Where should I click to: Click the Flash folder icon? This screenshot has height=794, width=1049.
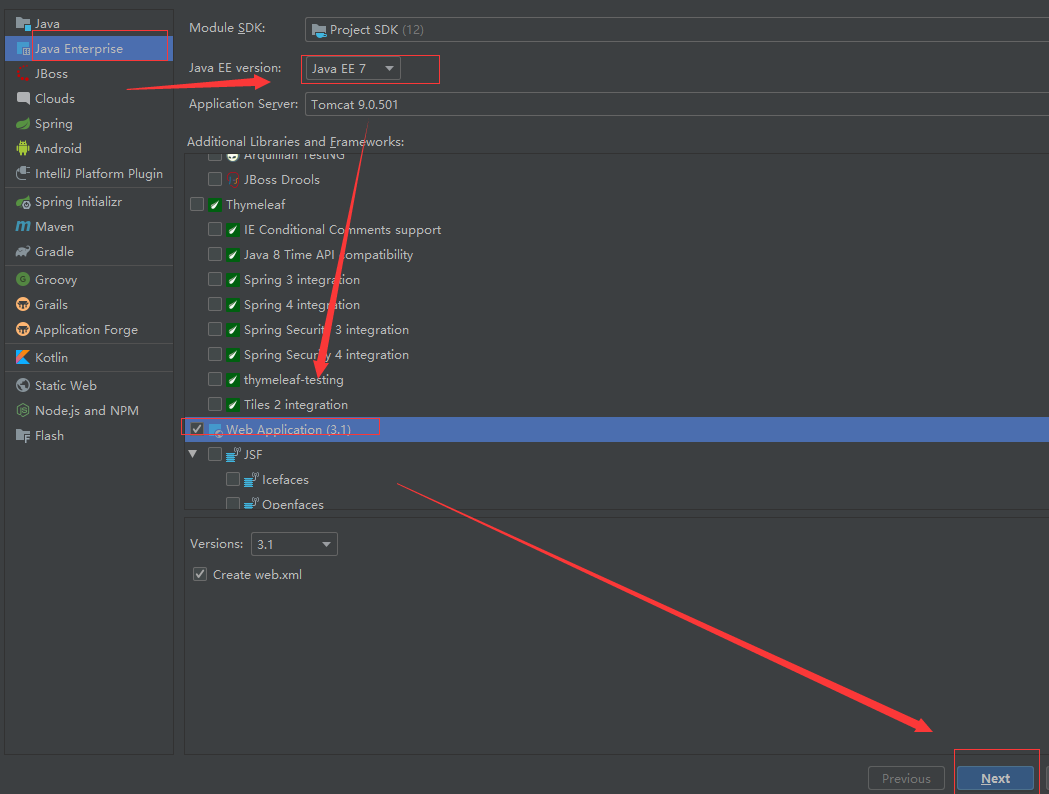[23, 435]
